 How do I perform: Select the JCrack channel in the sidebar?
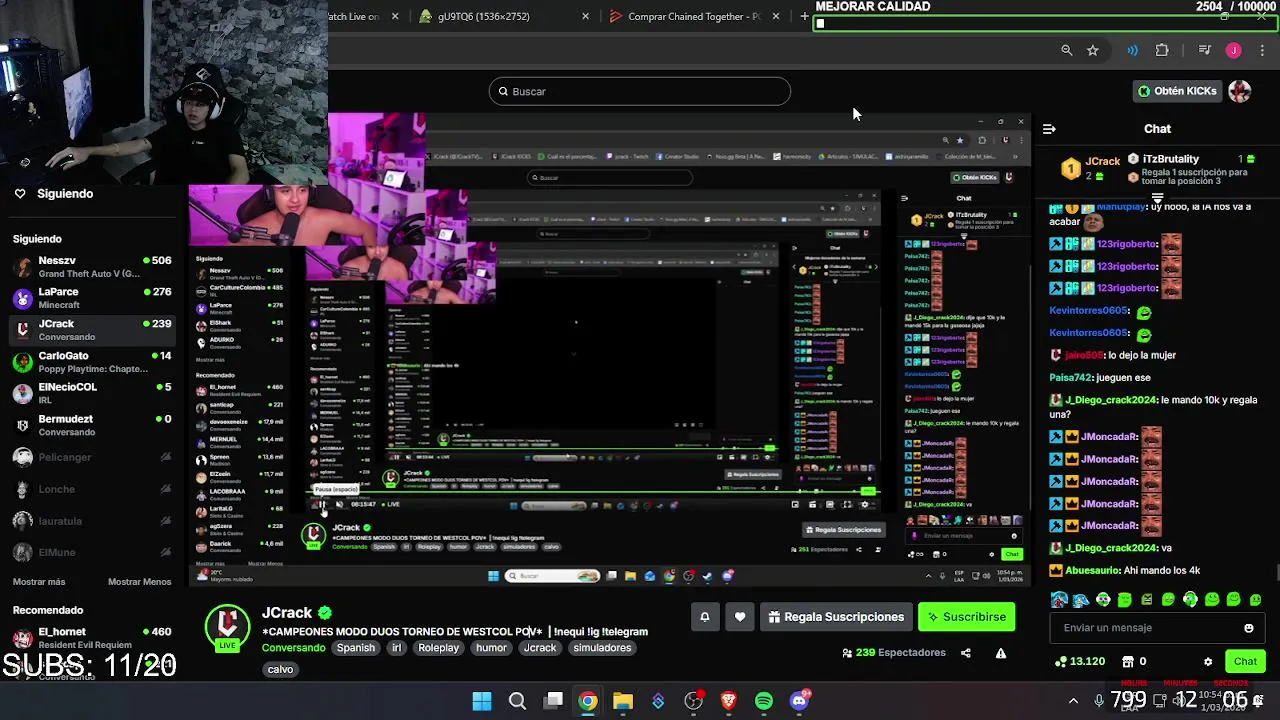click(x=92, y=330)
